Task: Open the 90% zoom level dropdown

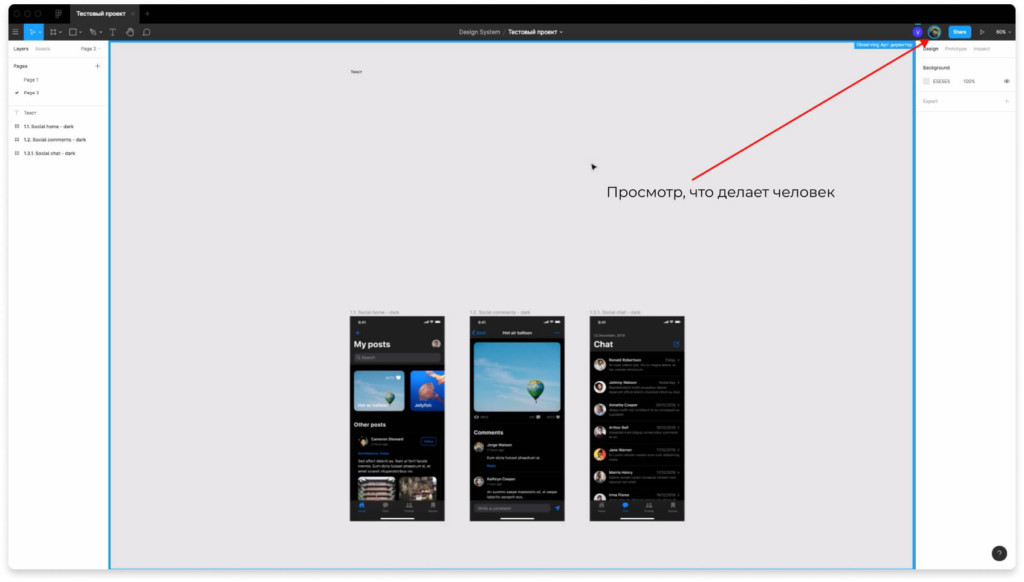Action: (x=1001, y=32)
